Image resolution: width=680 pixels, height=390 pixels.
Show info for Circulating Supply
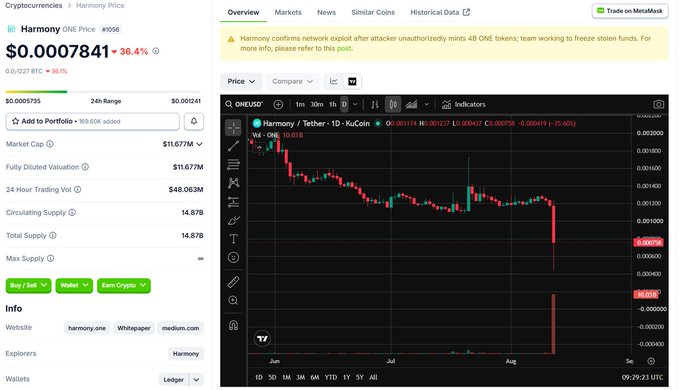click(x=72, y=213)
